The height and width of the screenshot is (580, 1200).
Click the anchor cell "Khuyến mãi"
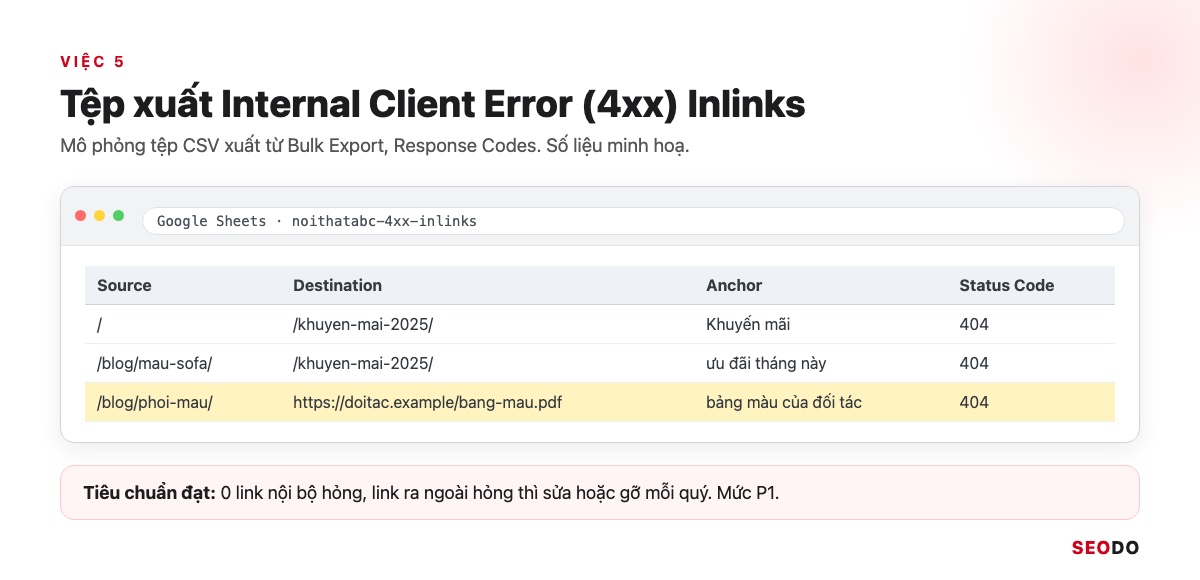749,324
